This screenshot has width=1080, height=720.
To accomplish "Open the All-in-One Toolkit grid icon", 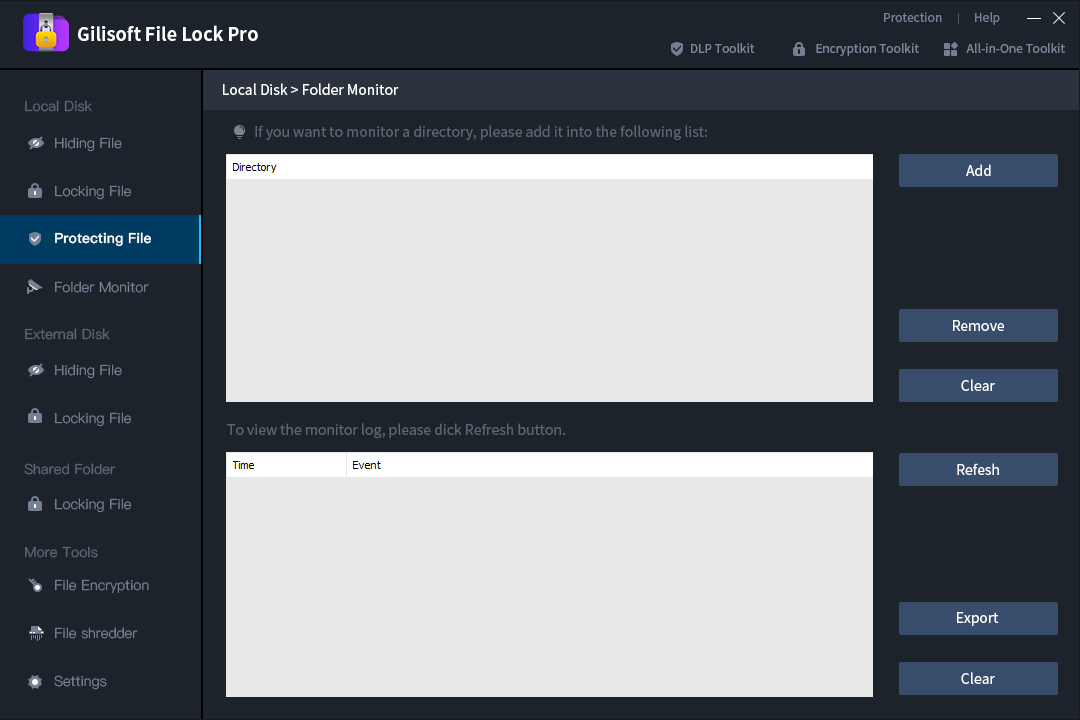I will click(x=951, y=49).
